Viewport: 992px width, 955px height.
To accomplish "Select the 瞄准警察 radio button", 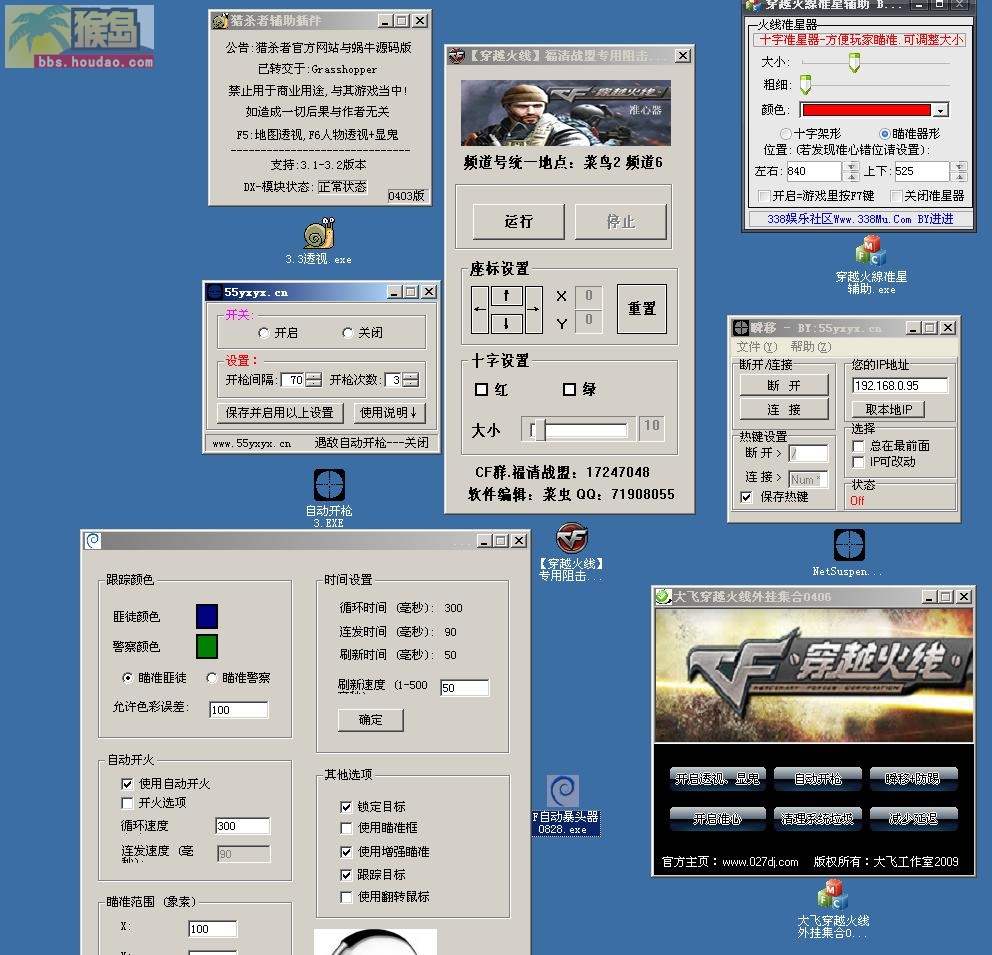I will (212, 678).
